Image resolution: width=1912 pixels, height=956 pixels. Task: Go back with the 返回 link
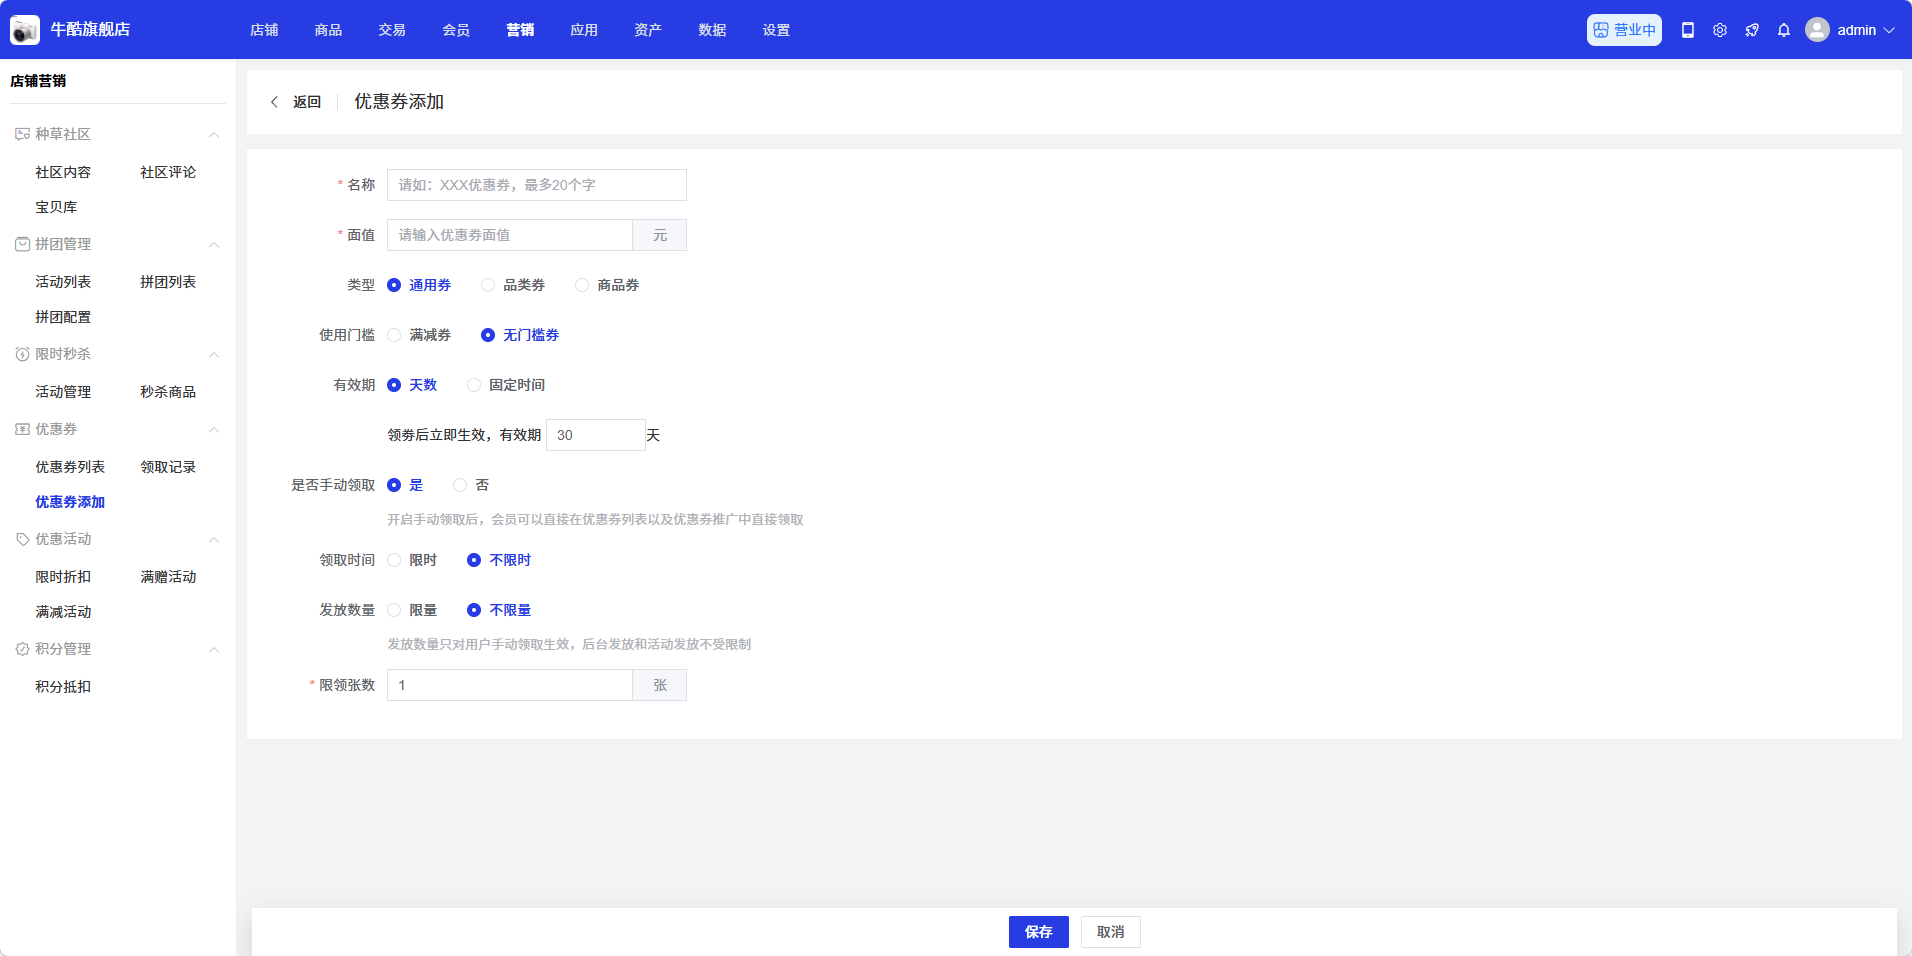click(x=307, y=102)
